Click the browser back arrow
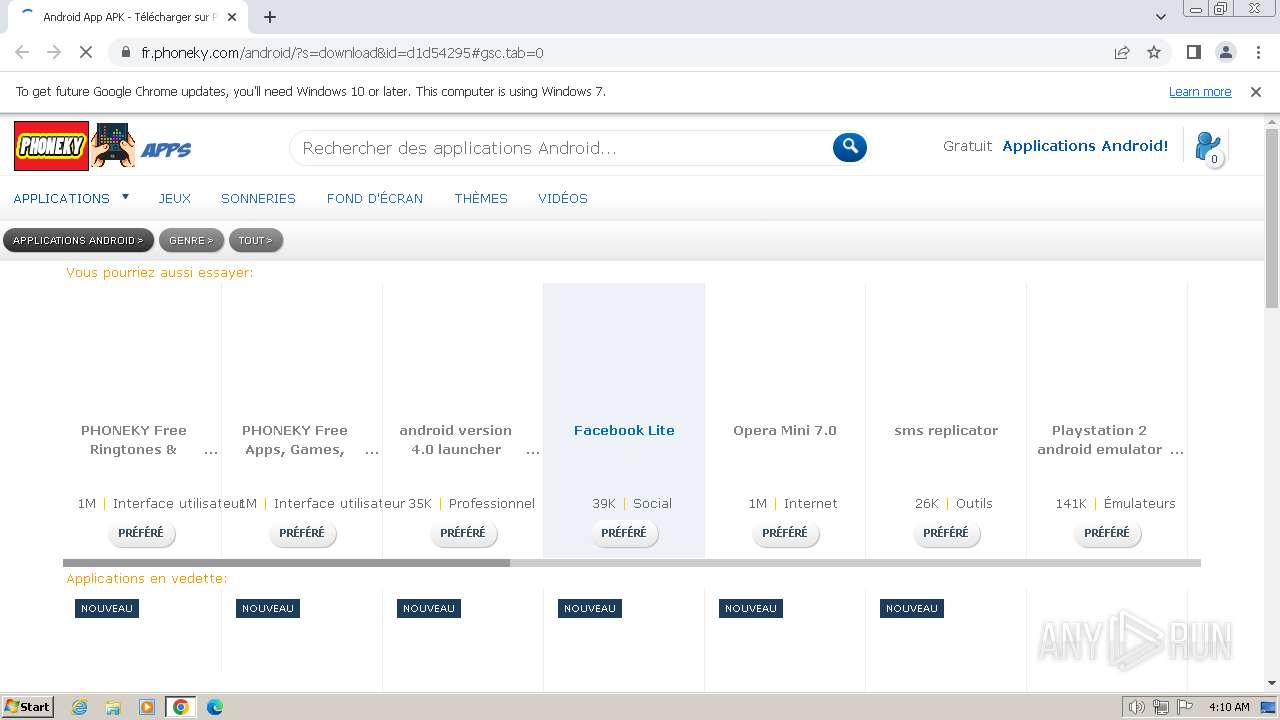 click(x=22, y=52)
